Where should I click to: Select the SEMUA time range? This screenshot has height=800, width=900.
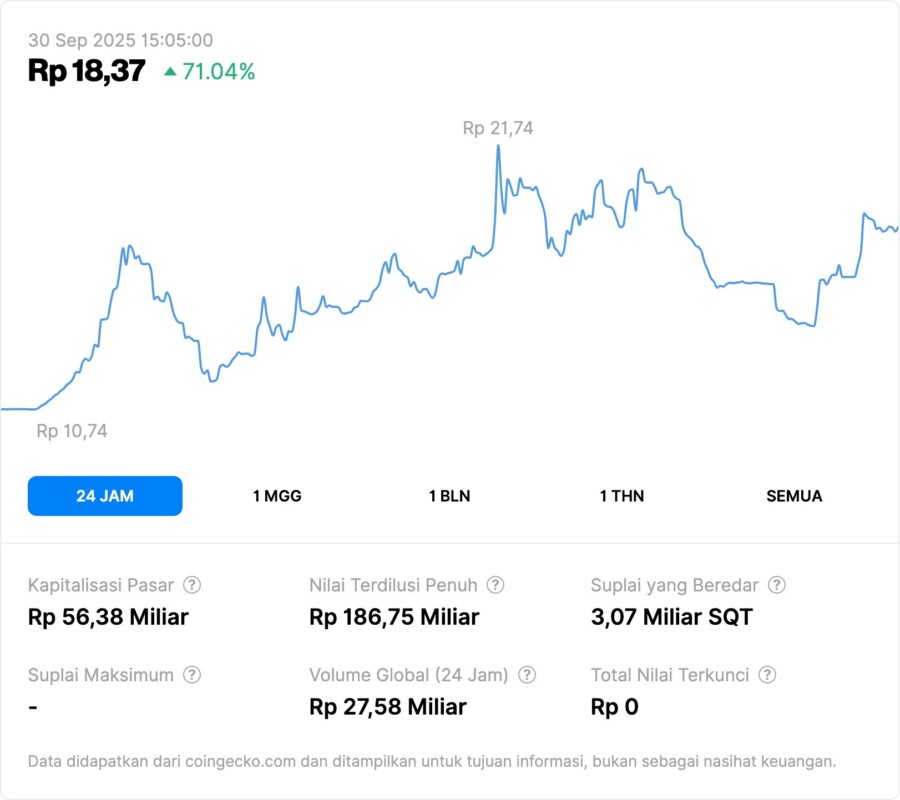(x=794, y=496)
